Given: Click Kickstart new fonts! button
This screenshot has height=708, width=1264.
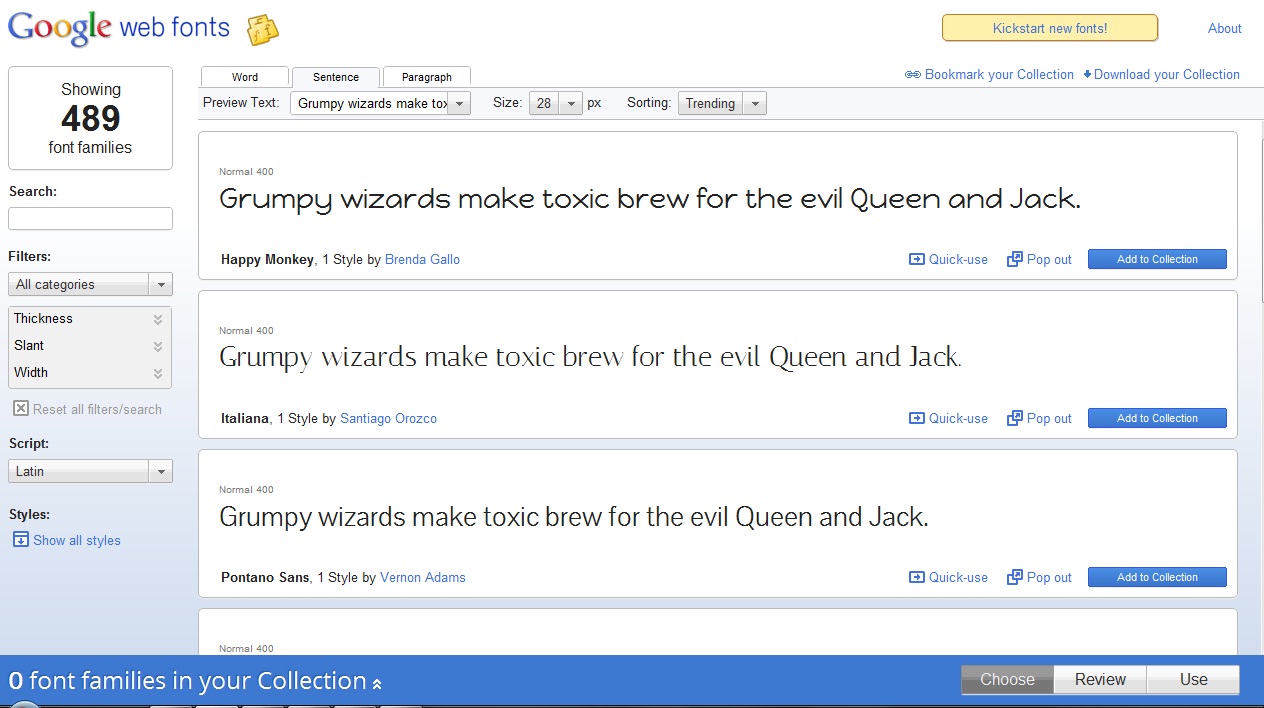Looking at the screenshot, I should point(1050,28).
